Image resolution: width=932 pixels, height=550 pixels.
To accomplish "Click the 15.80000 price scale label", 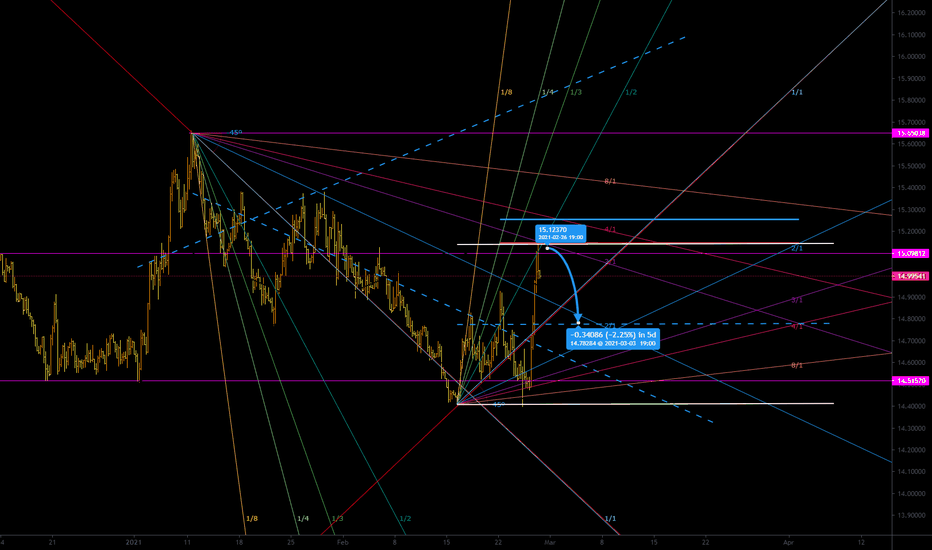I will [x=912, y=100].
